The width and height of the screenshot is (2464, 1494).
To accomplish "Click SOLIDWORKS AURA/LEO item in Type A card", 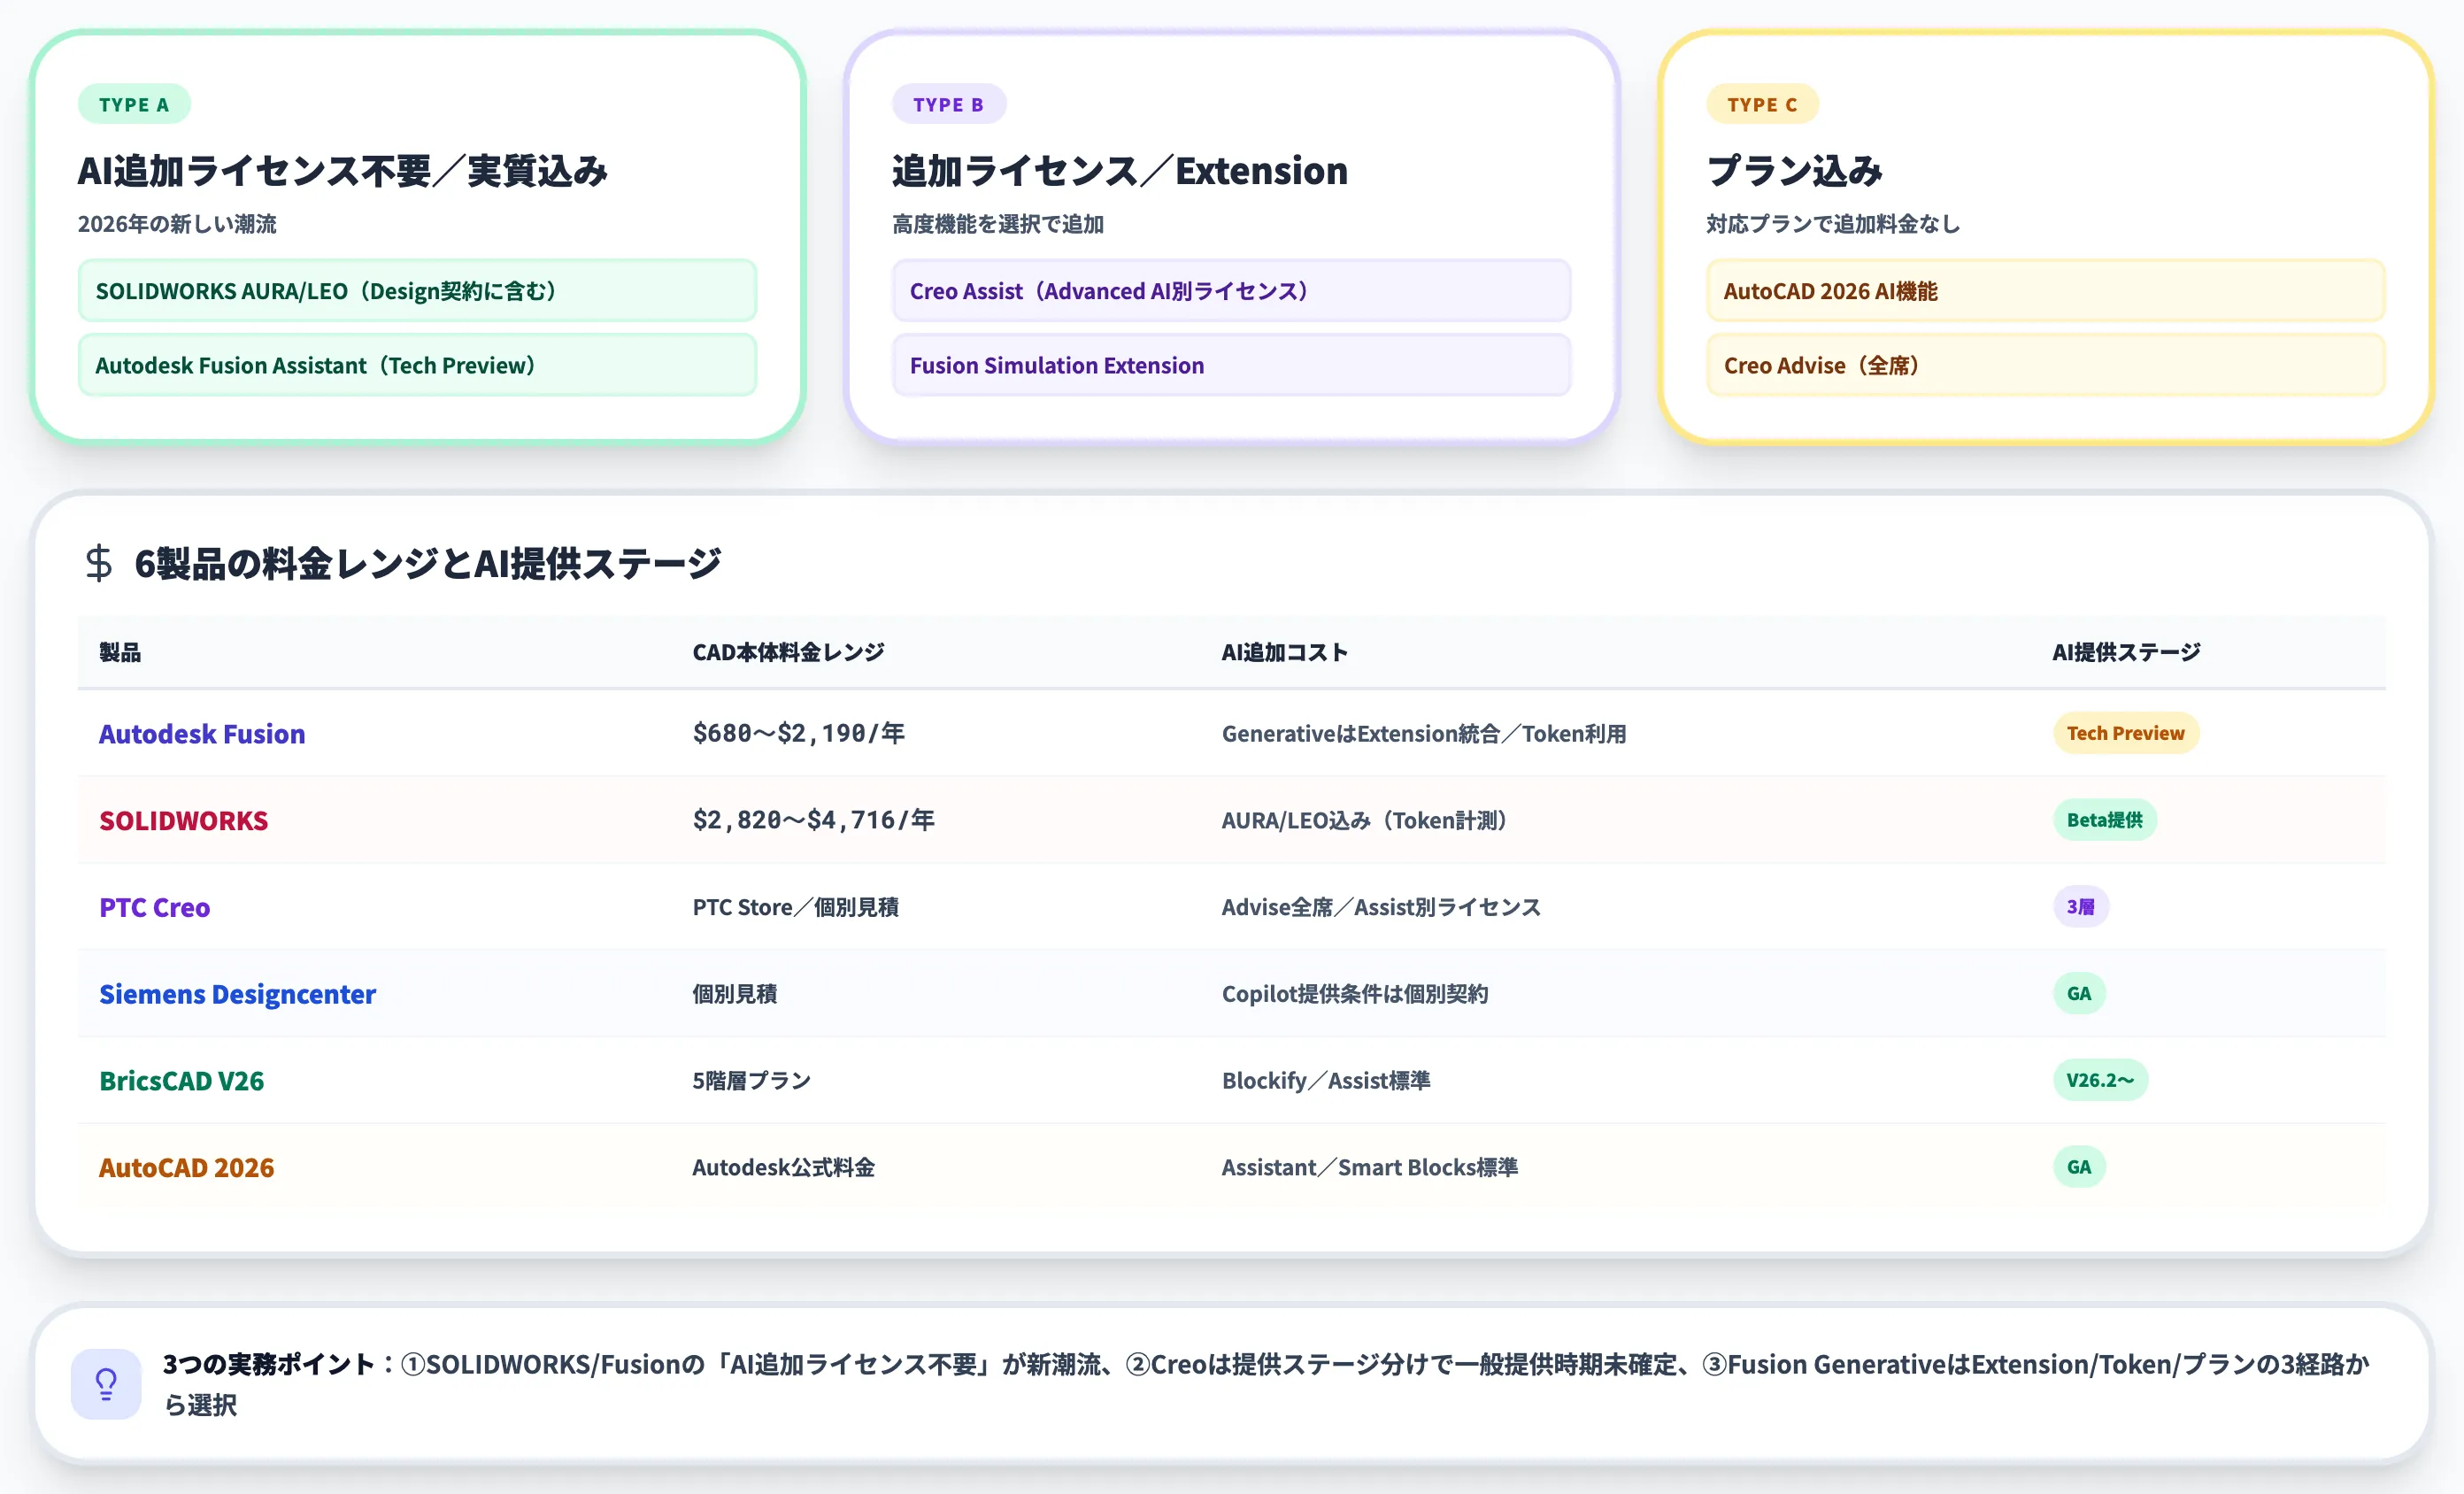I will [x=417, y=291].
